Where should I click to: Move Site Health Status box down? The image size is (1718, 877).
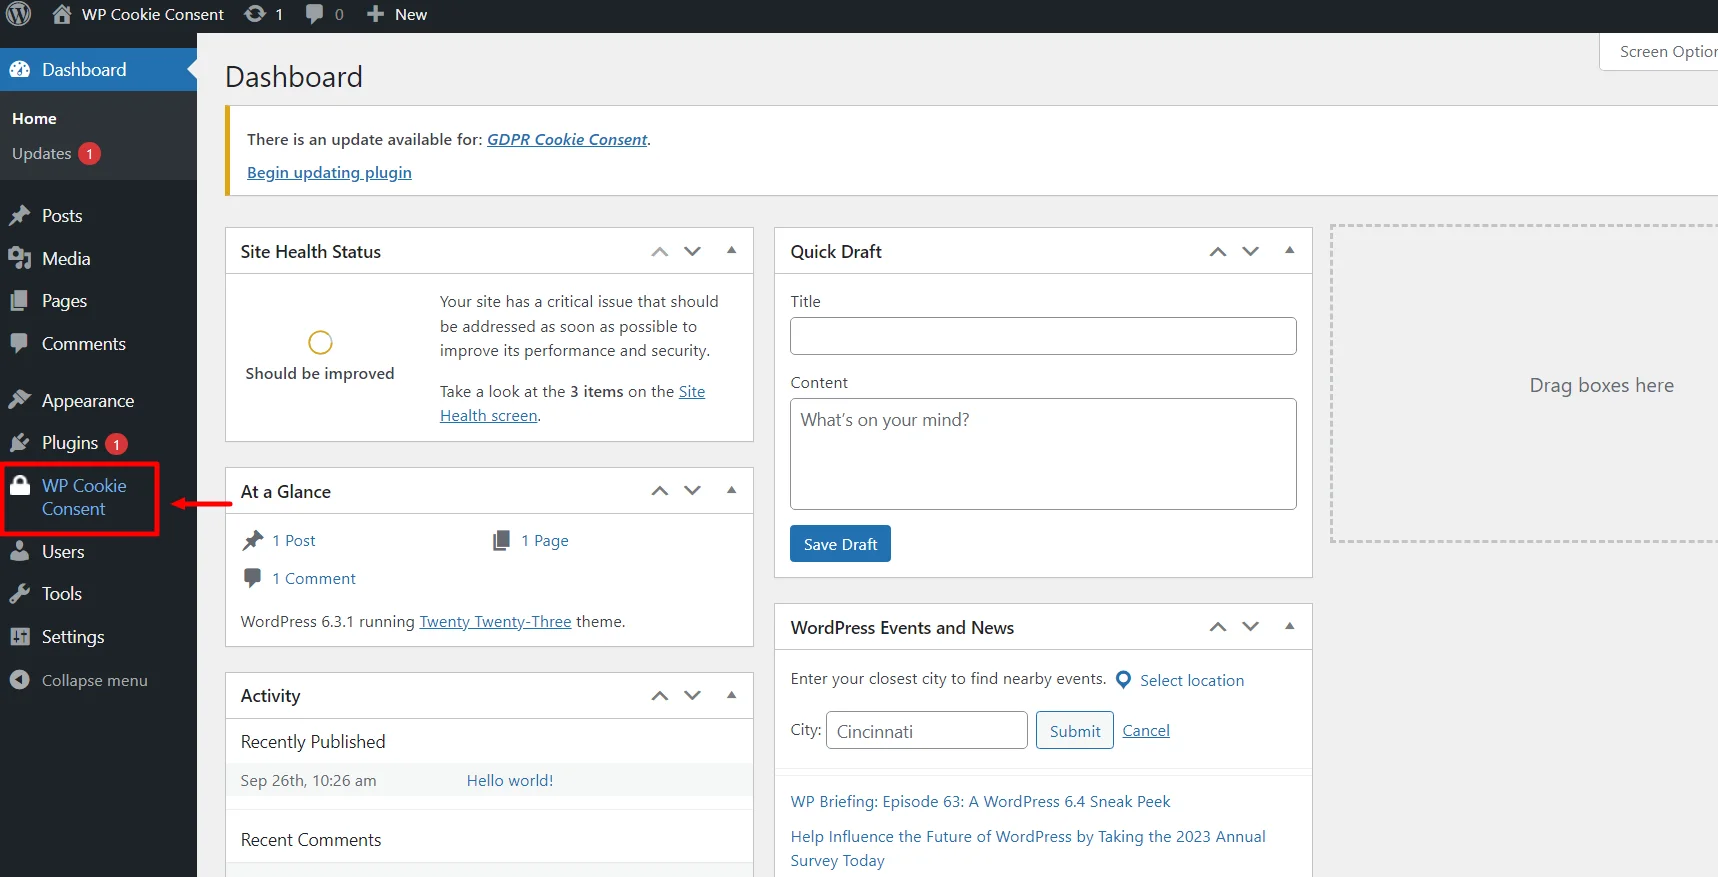pyautogui.click(x=692, y=251)
